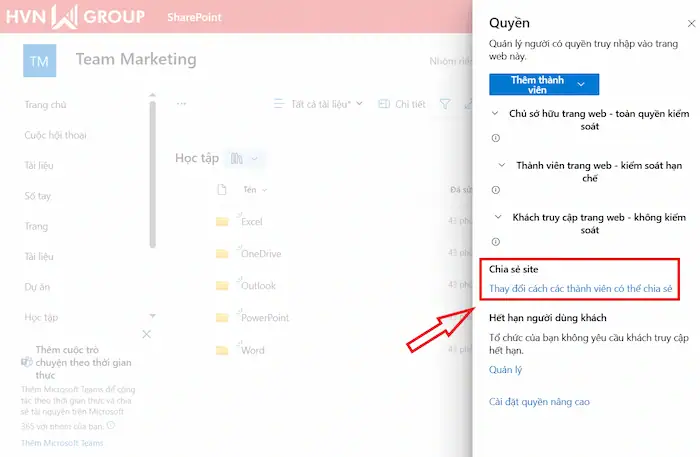Sort by the Tên column header
Screen dimensions: 700x457
click(x=250, y=190)
